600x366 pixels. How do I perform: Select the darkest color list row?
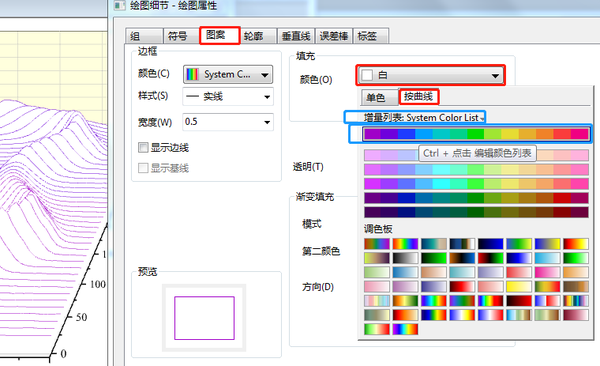tap(476, 212)
